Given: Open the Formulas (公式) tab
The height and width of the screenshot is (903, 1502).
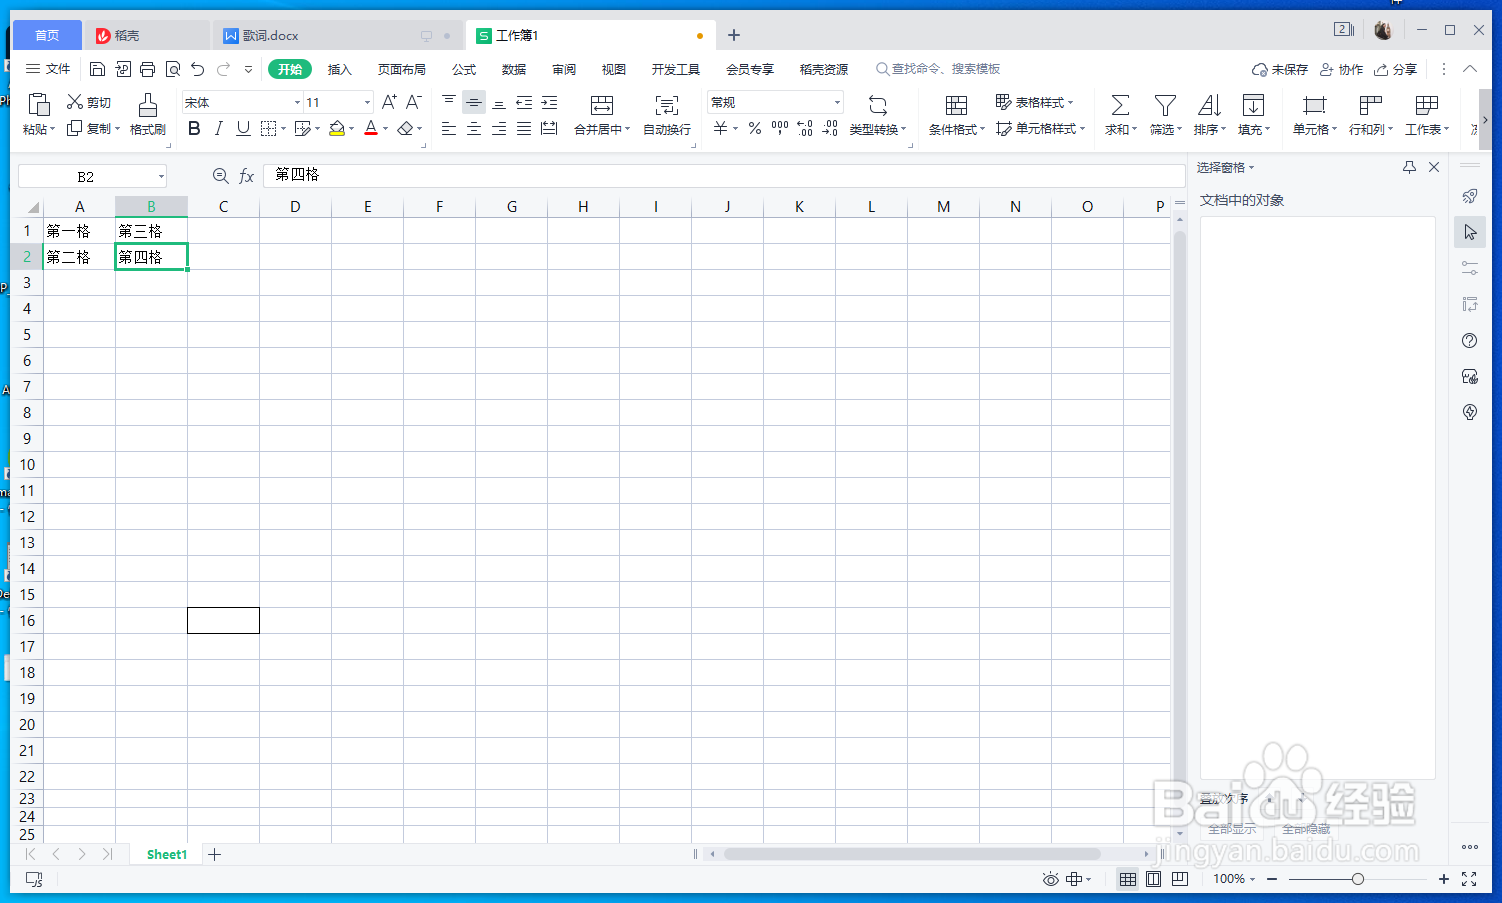Looking at the screenshot, I should tap(464, 69).
